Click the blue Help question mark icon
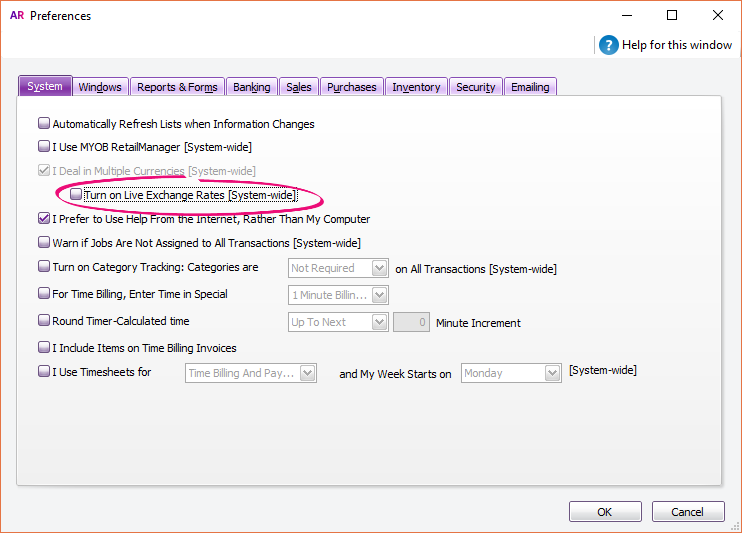Viewport: 742px width, 533px height. point(608,45)
